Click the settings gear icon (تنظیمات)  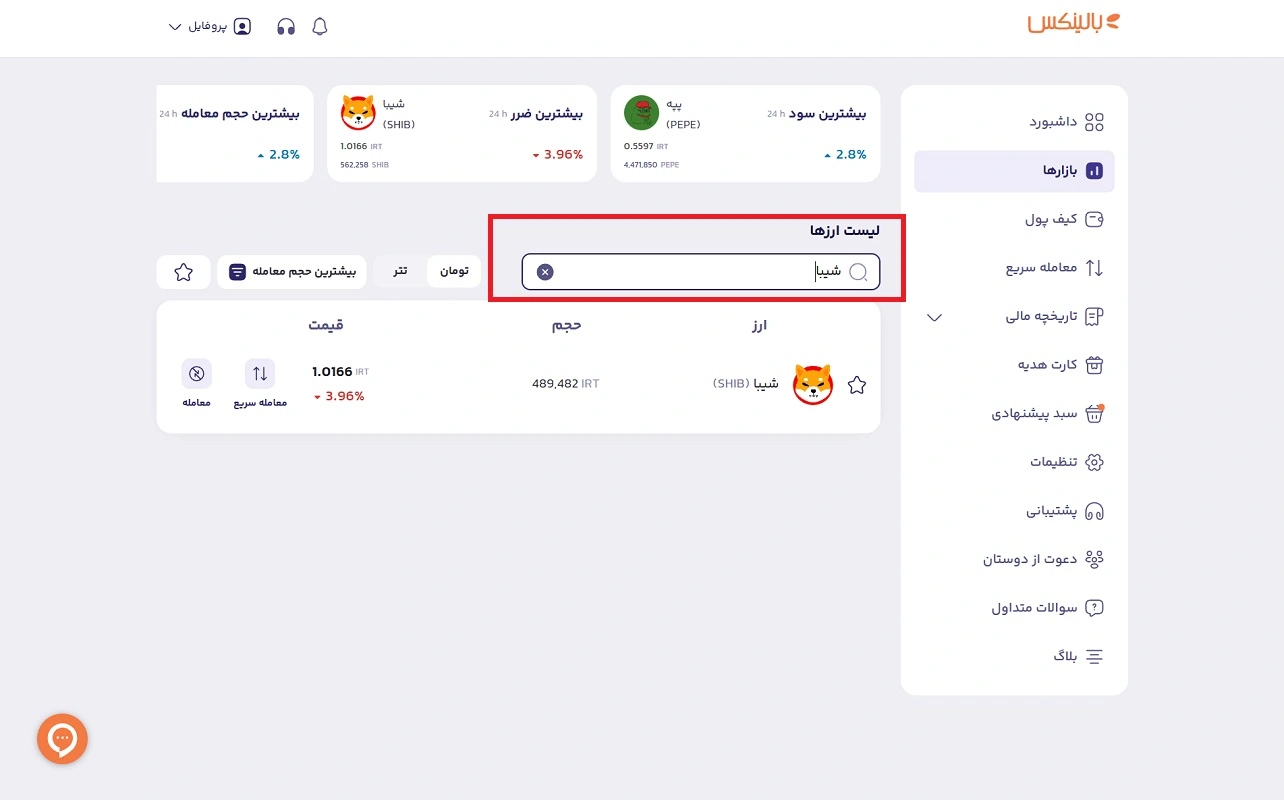(1094, 462)
